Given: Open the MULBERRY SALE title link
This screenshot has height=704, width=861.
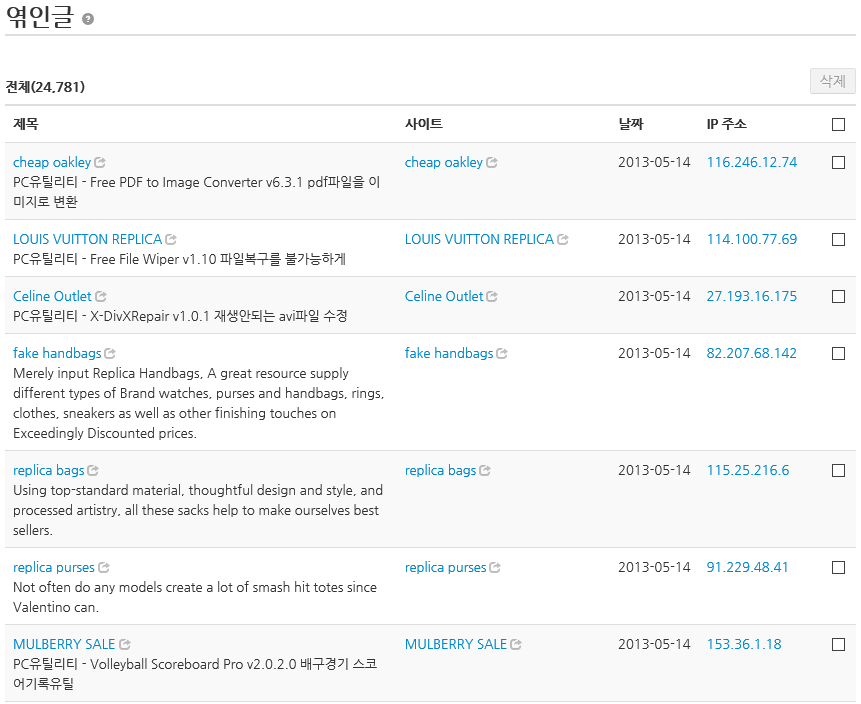Looking at the screenshot, I should click(x=64, y=645).
